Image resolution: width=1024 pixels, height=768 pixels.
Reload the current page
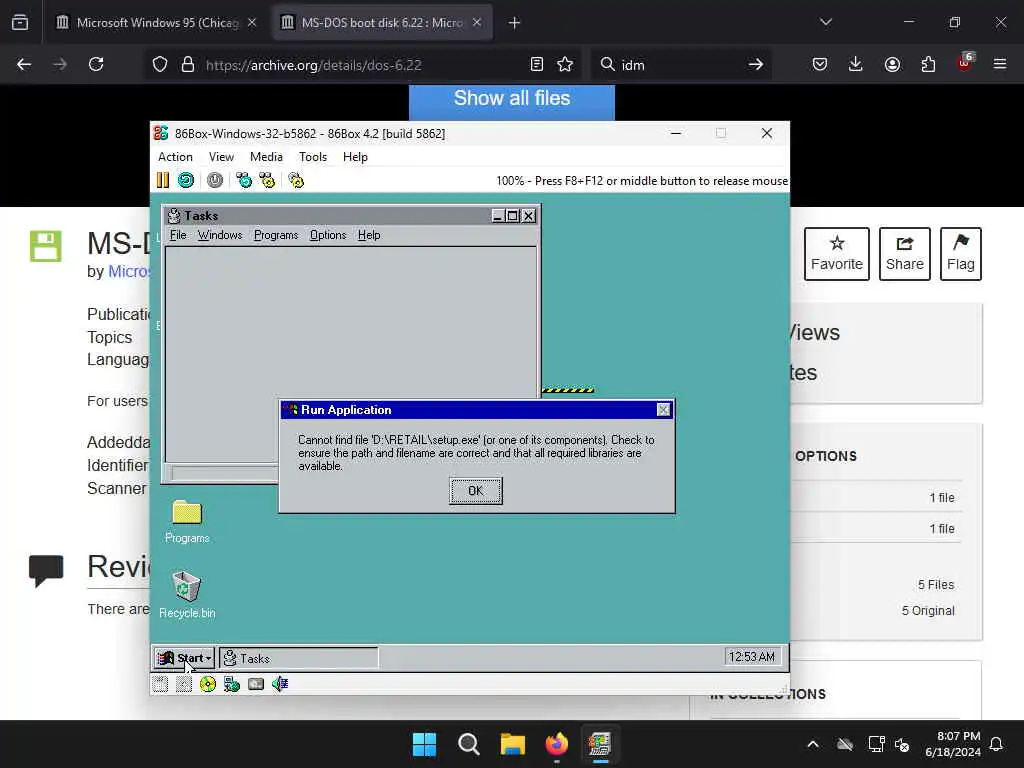pyautogui.click(x=96, y=64)
